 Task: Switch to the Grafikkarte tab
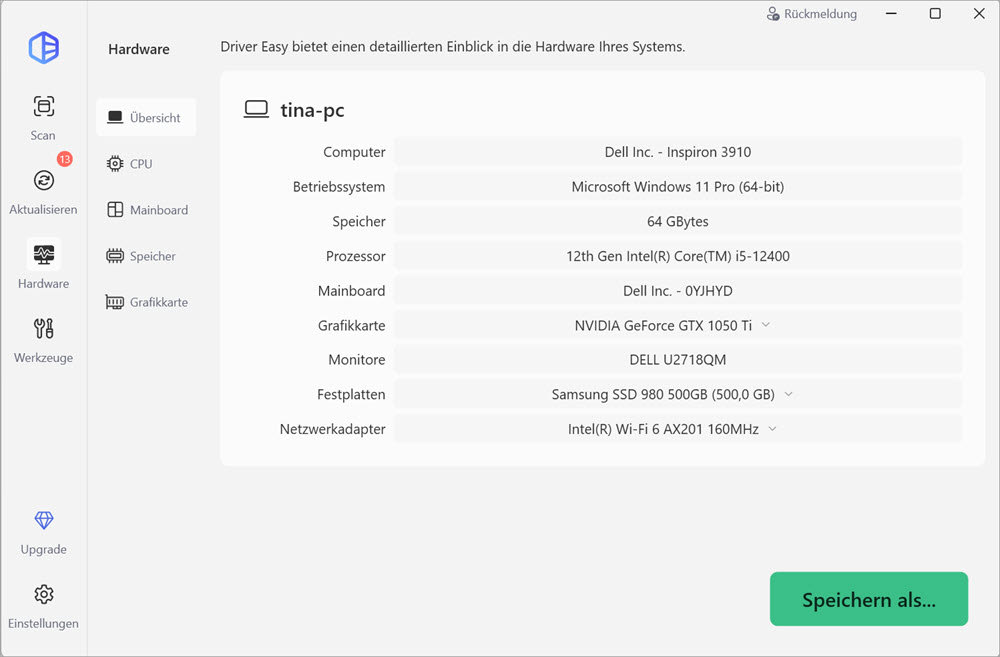point(146,302)
